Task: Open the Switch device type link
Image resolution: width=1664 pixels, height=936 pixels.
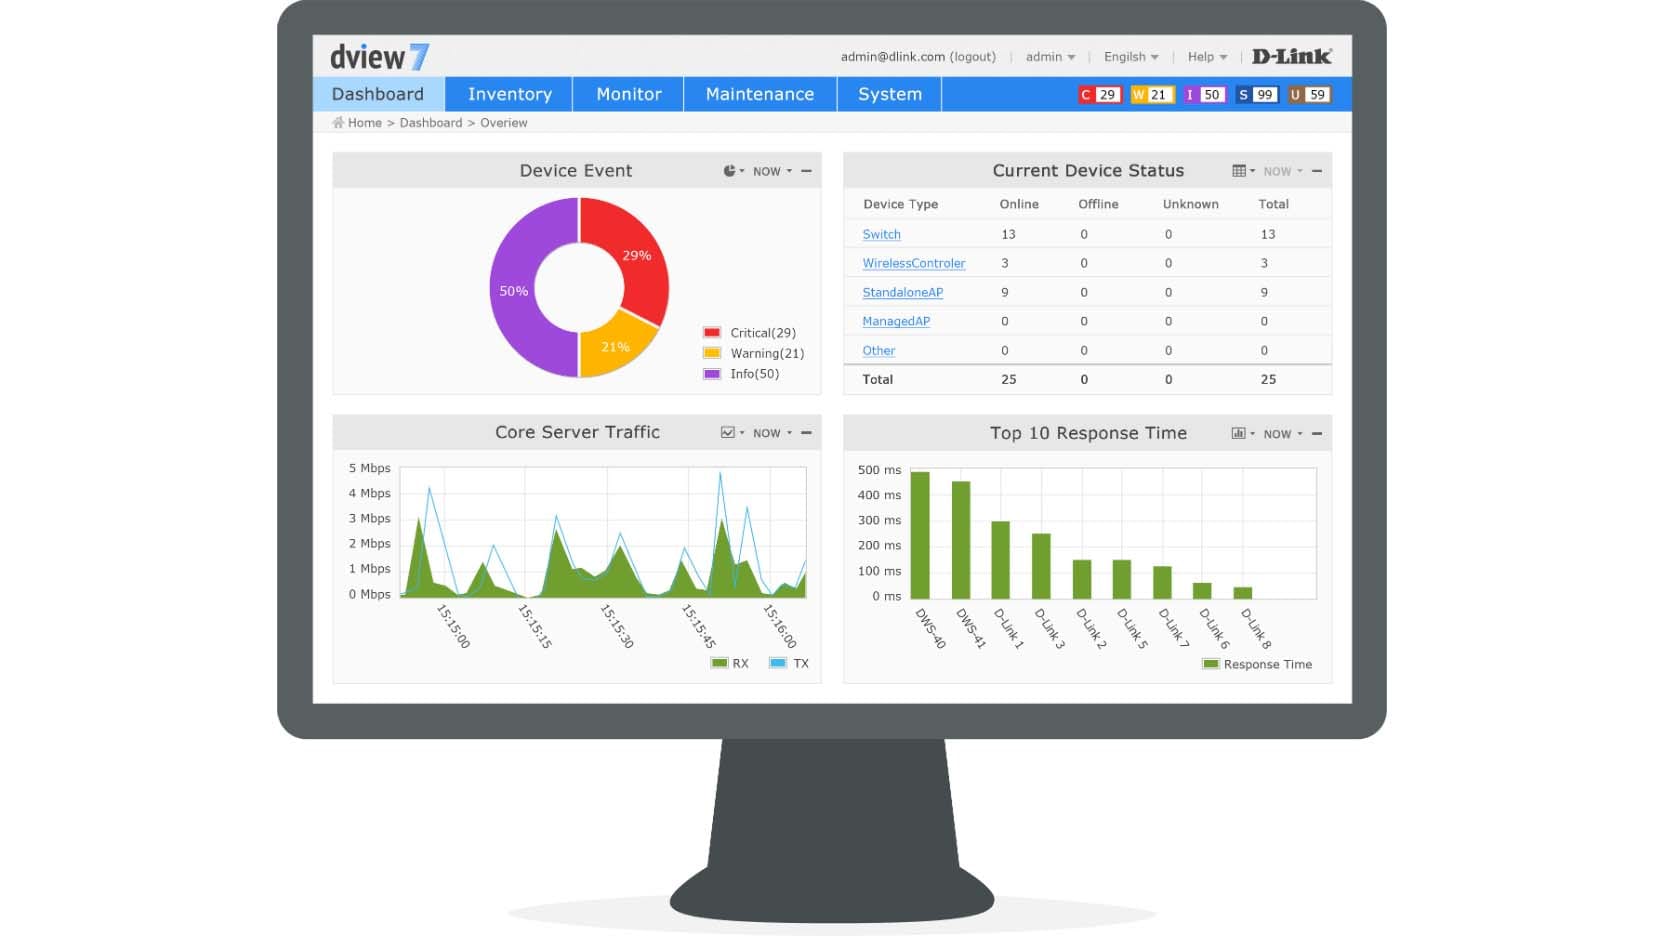Action: click(x=881, y=234)
